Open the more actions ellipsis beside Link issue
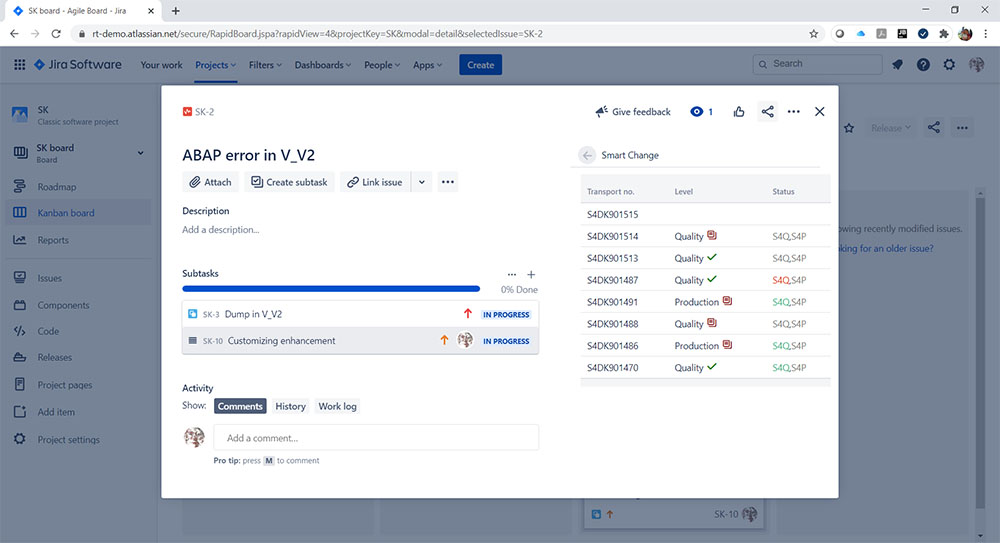Viewport: 1000px width, 543px height. point(448,182)
